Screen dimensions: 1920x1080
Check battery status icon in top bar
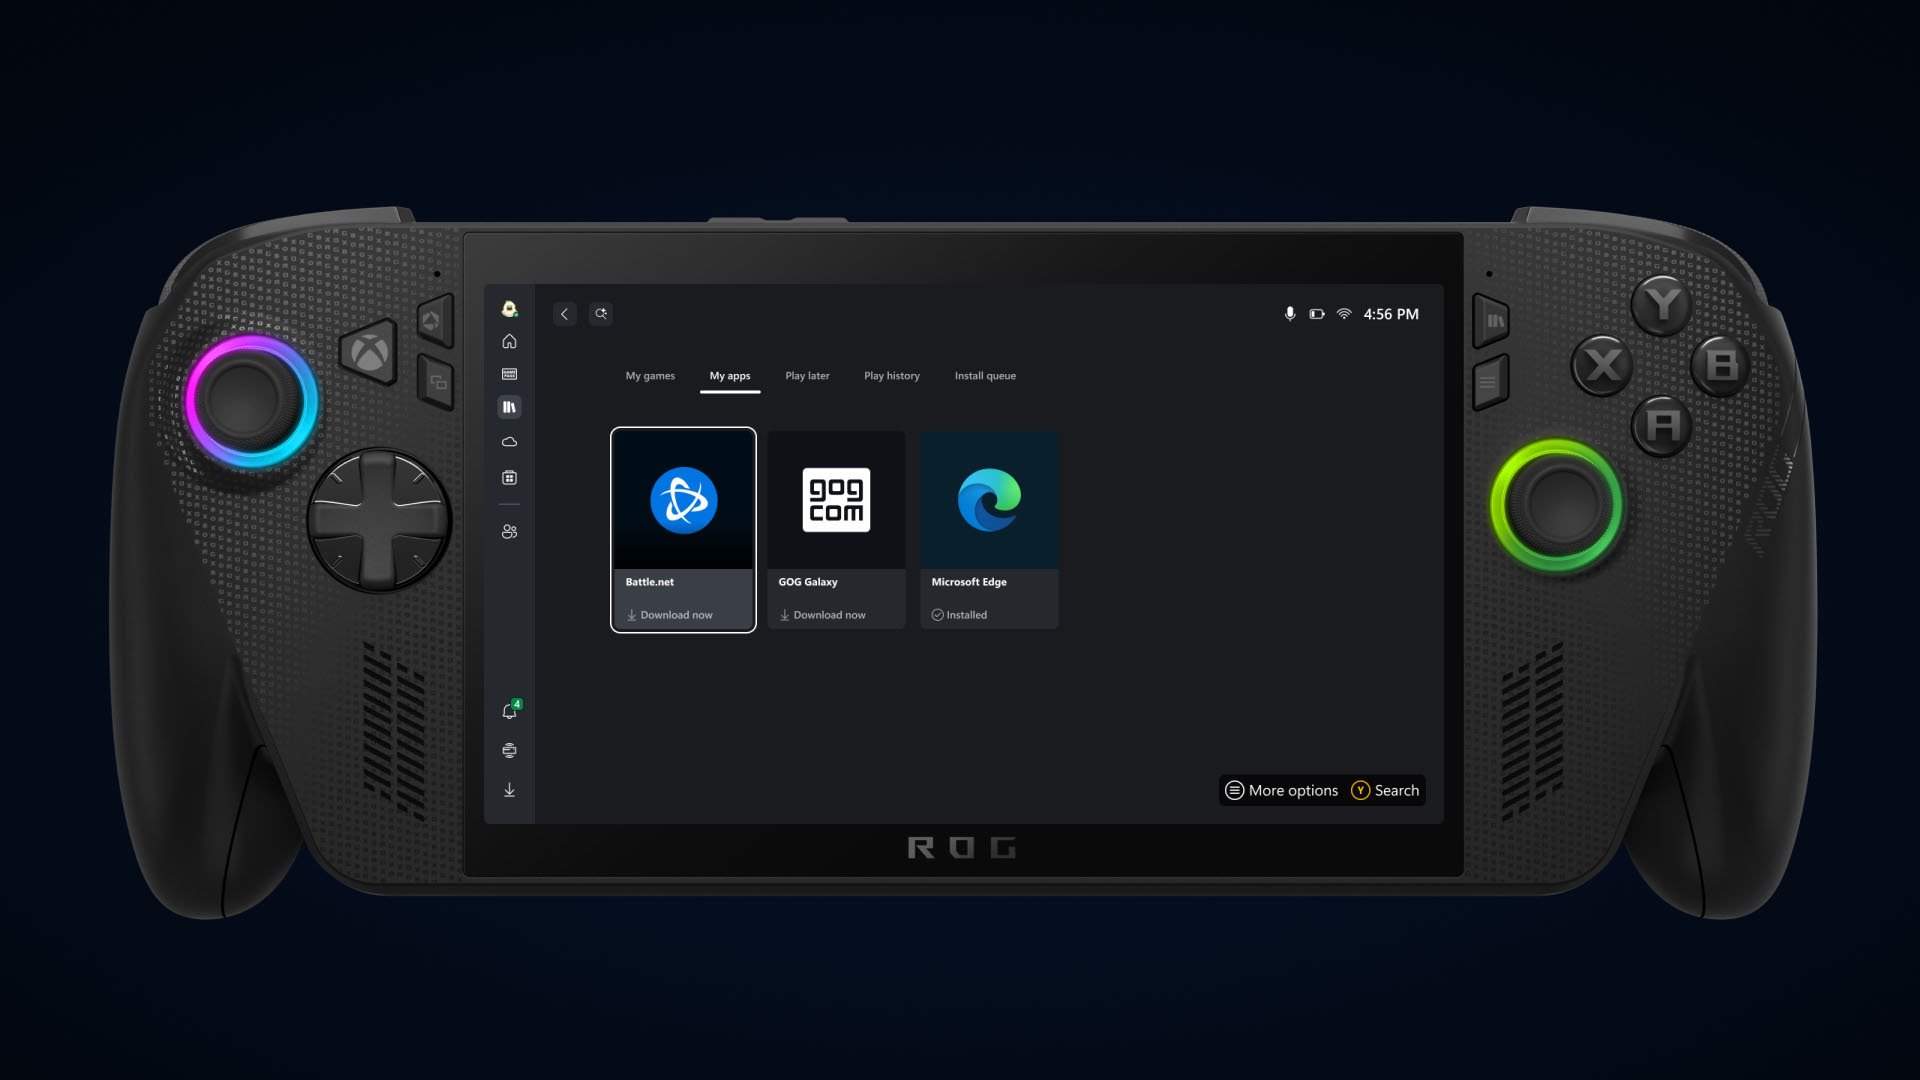[x=1316, y=313]
